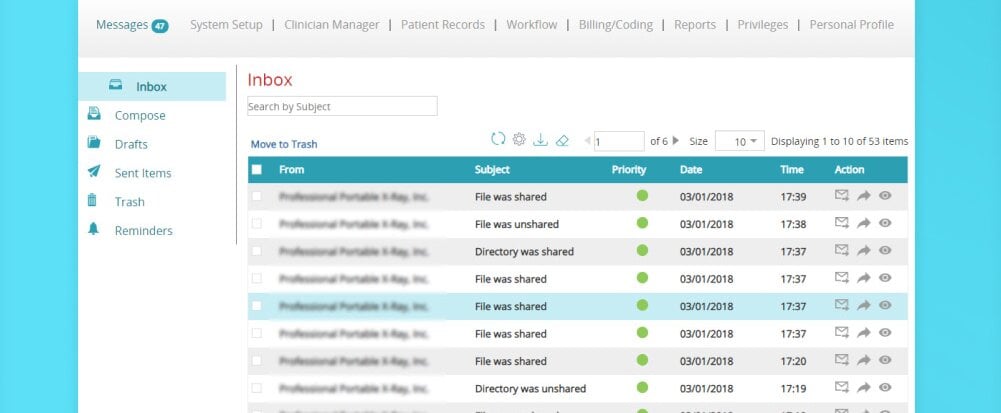1001x413 pixels.
Task: Click reply envelope icon on 17:39 message
Action: click(x=842, y=196)
